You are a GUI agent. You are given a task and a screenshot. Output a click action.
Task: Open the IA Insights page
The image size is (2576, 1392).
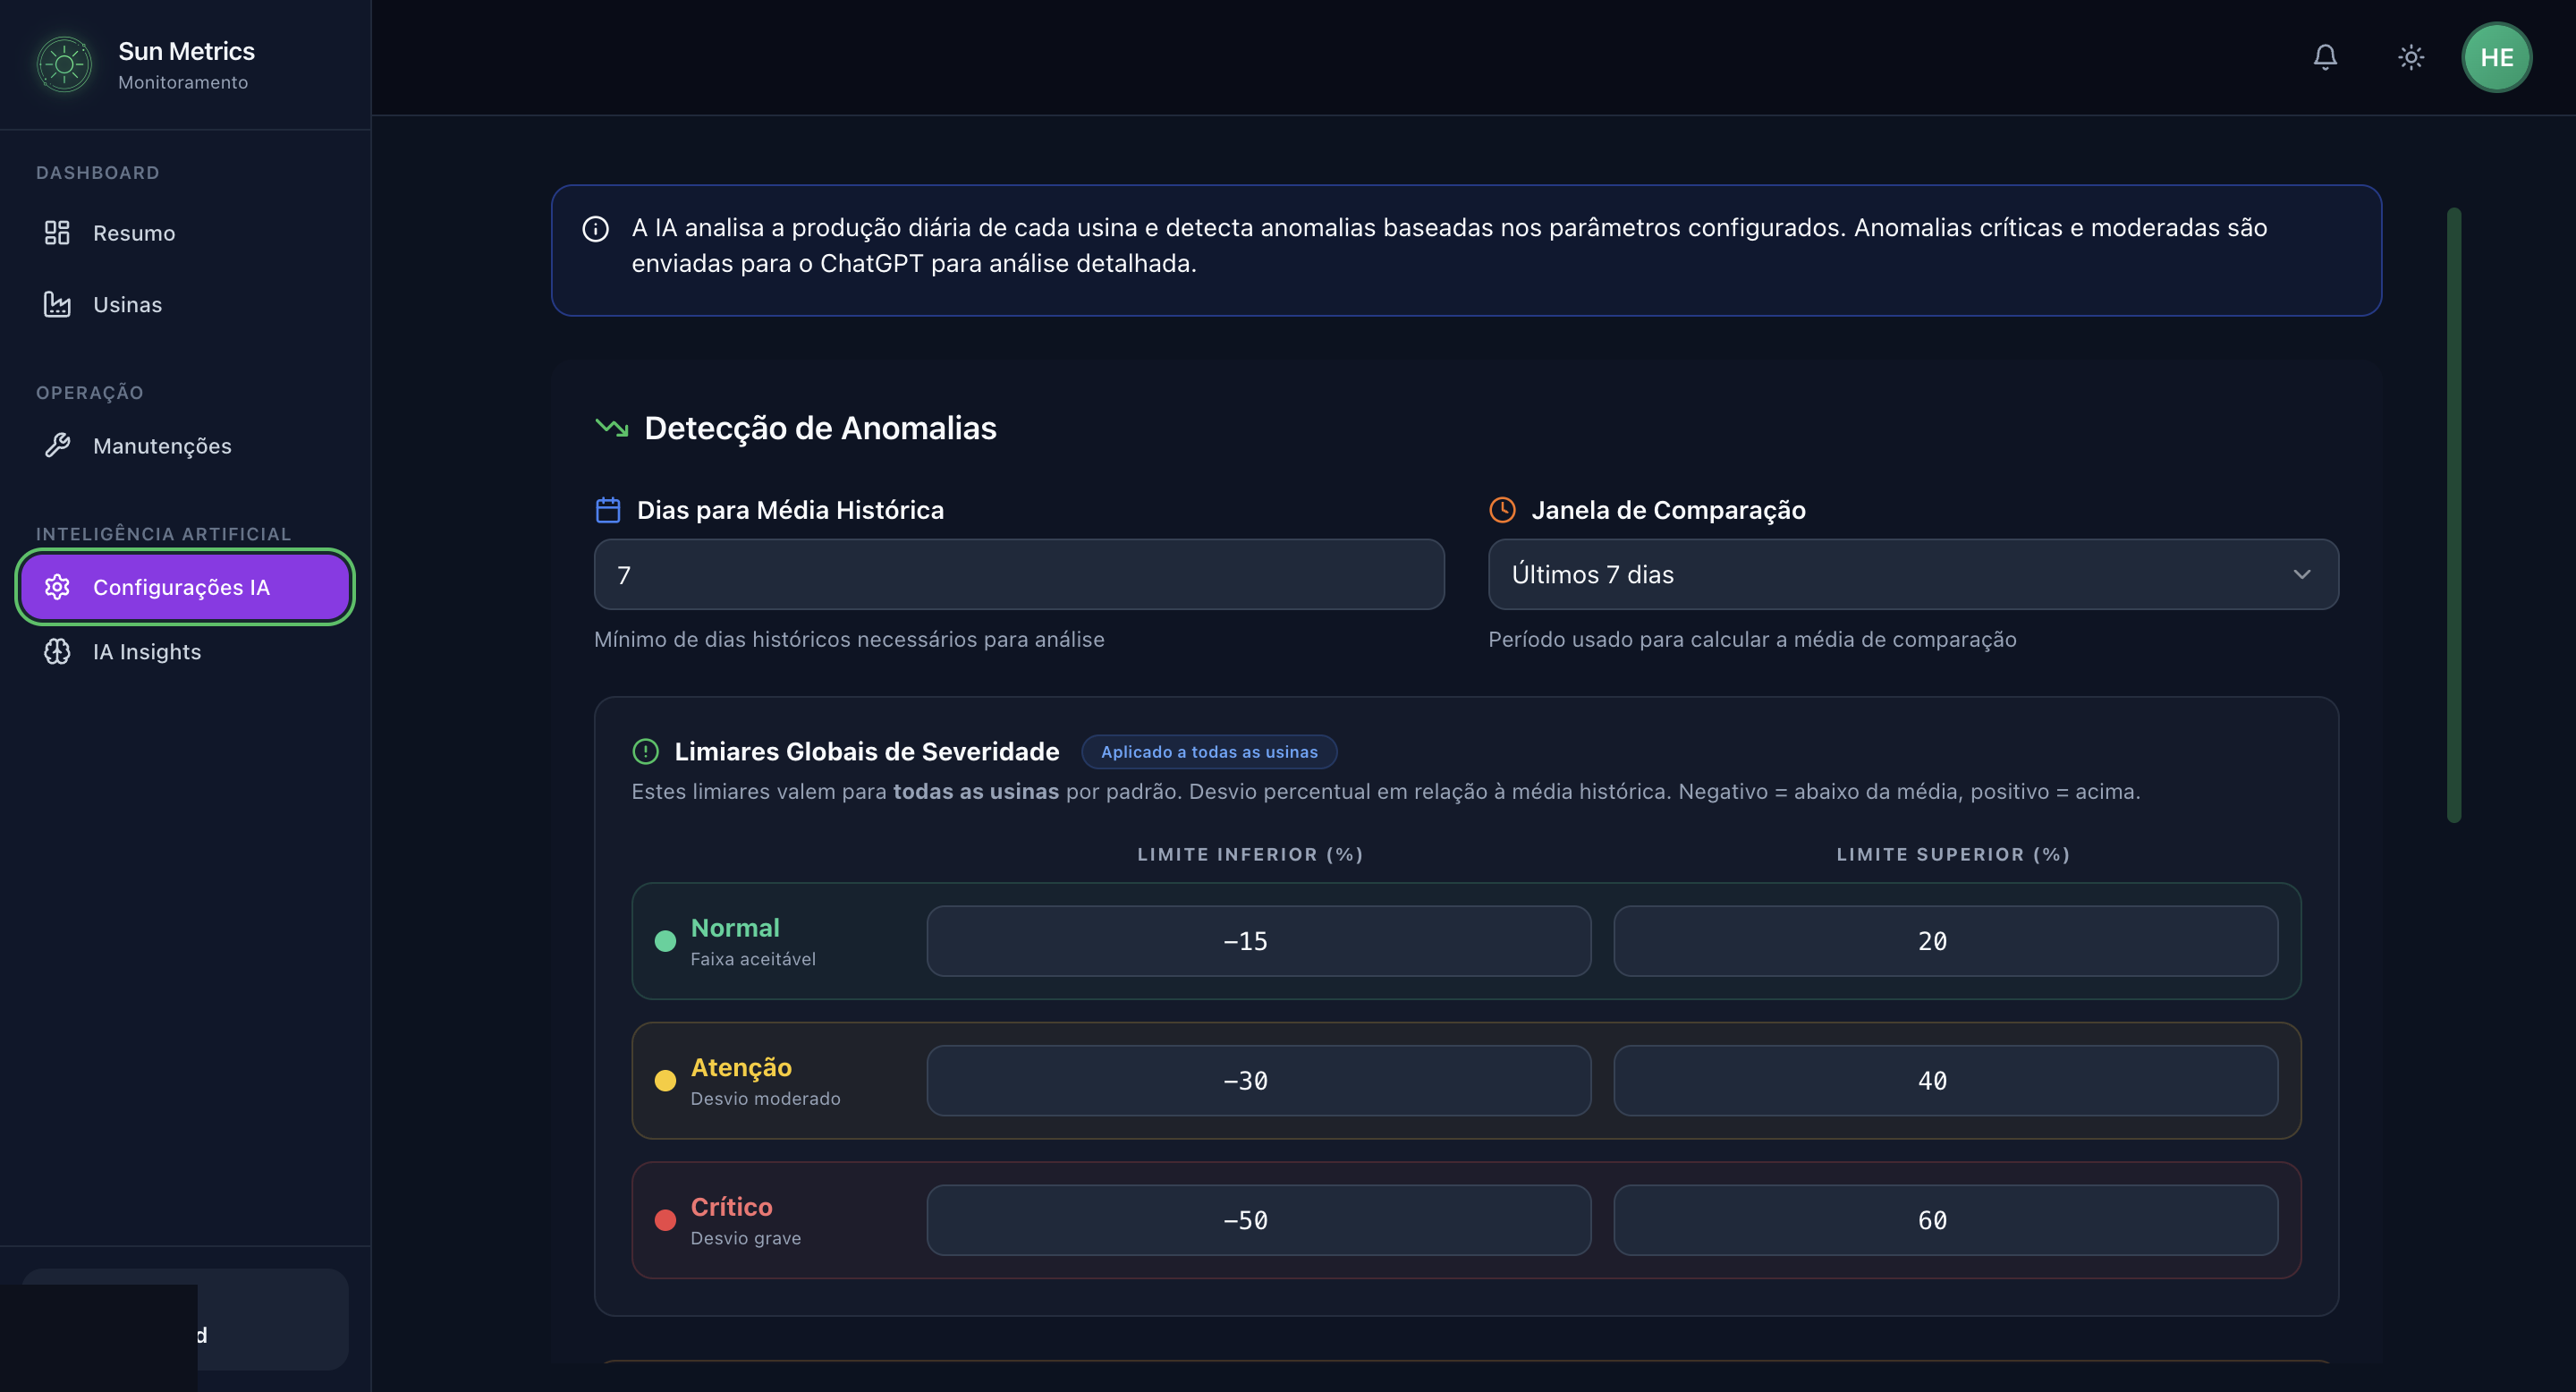(146, 651)
